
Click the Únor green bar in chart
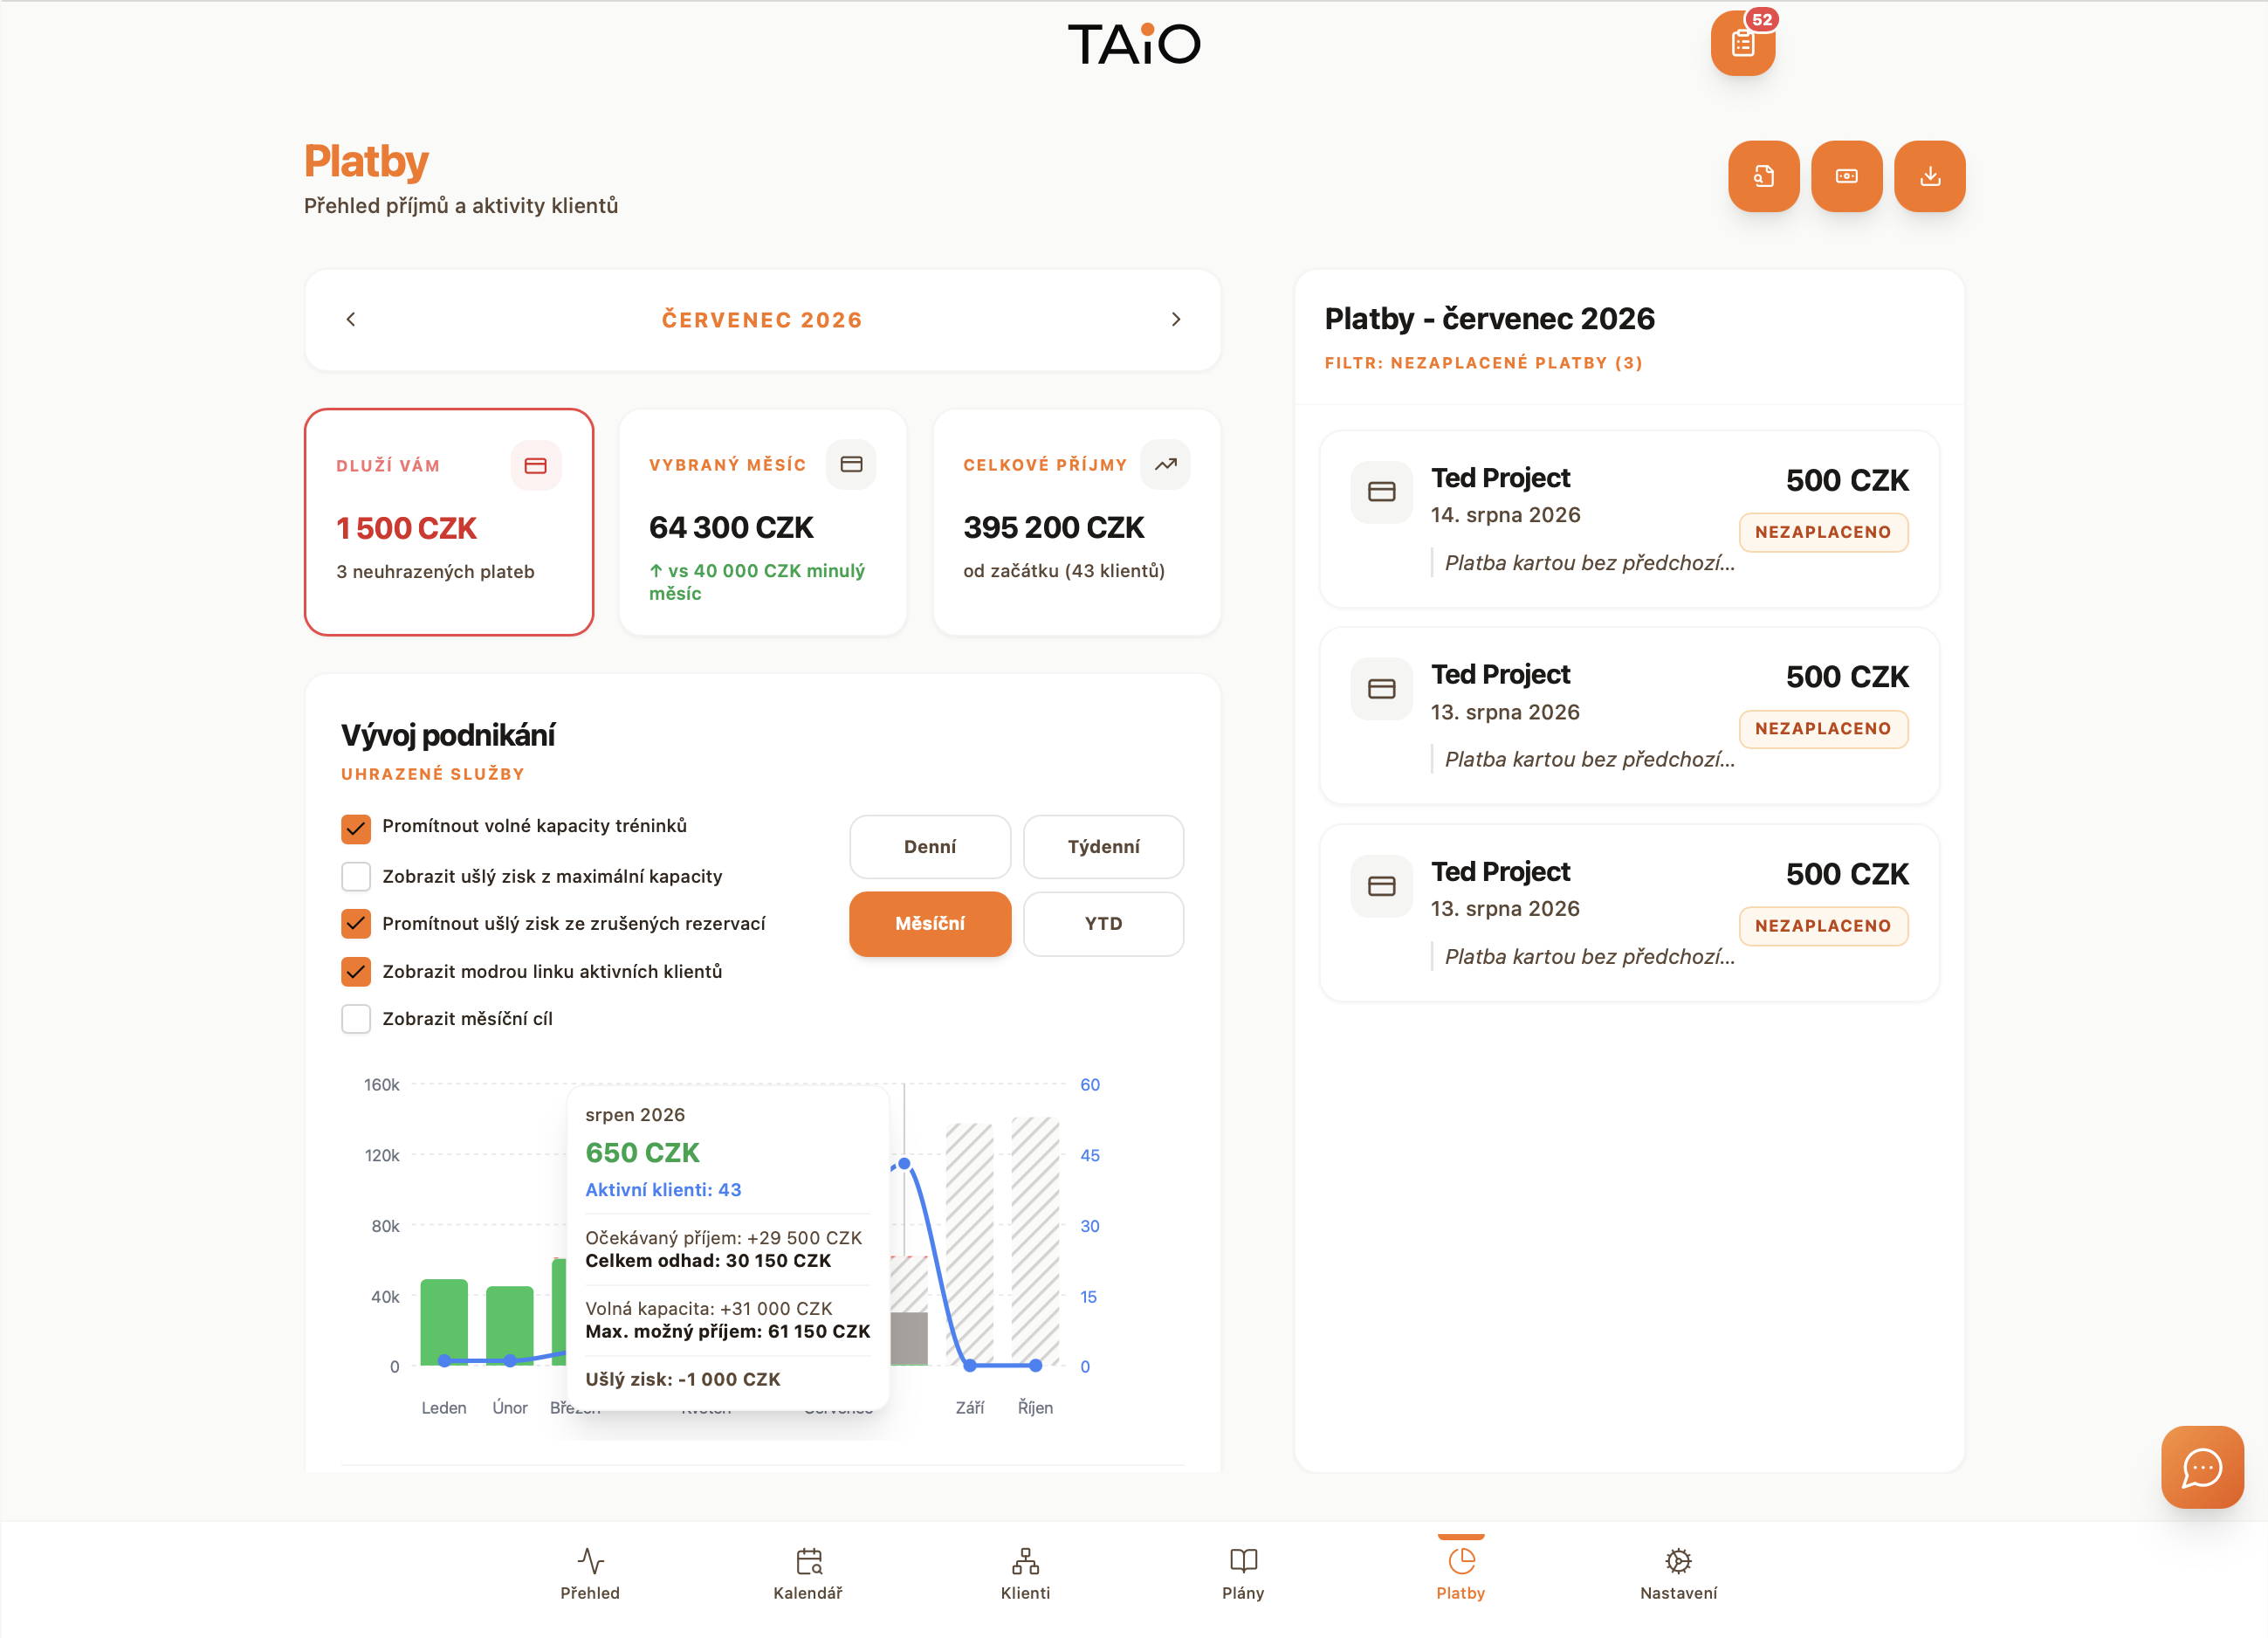[x=510, y=1325]
